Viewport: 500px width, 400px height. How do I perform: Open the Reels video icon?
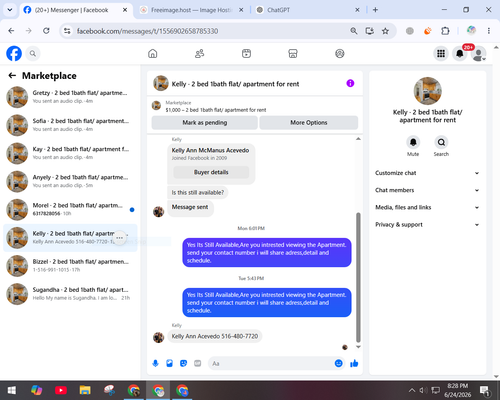tap(246, 53)
